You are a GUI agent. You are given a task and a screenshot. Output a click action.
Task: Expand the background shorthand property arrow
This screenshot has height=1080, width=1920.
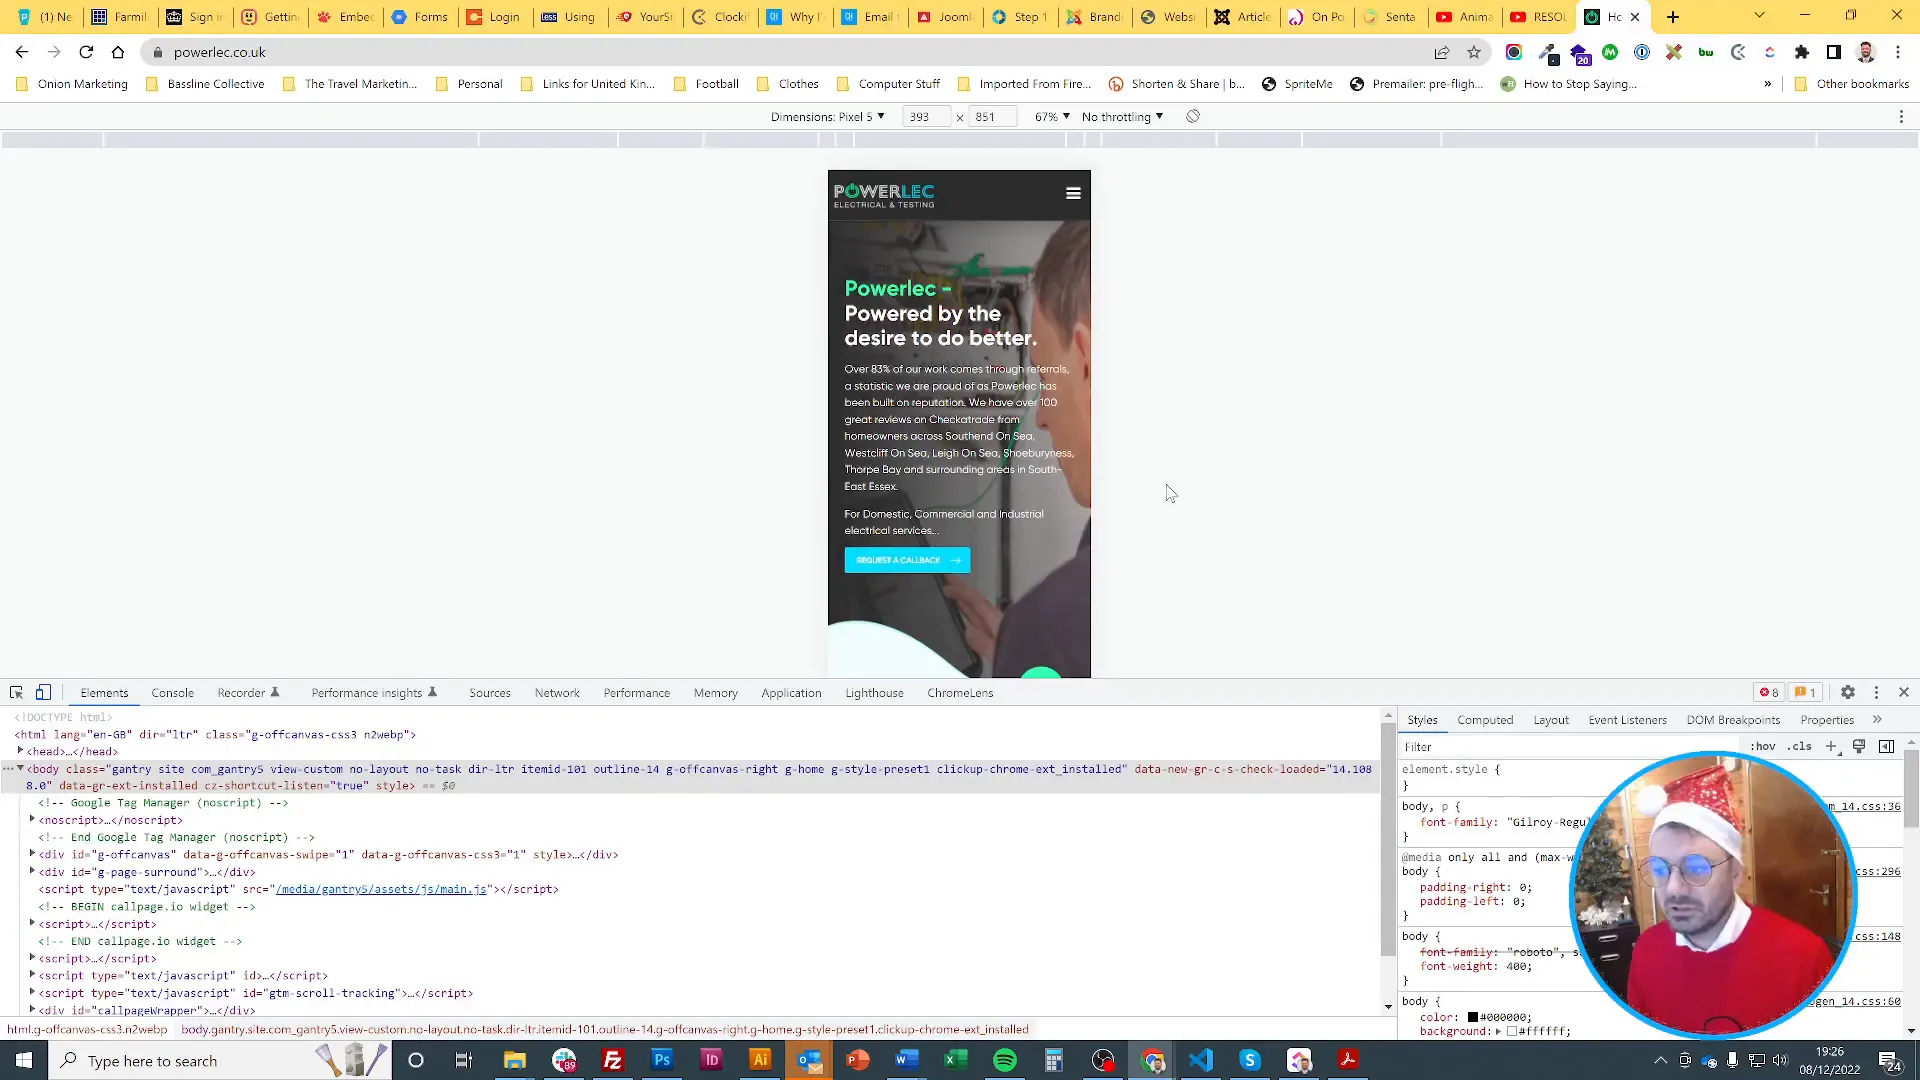pos(1498,1031)
